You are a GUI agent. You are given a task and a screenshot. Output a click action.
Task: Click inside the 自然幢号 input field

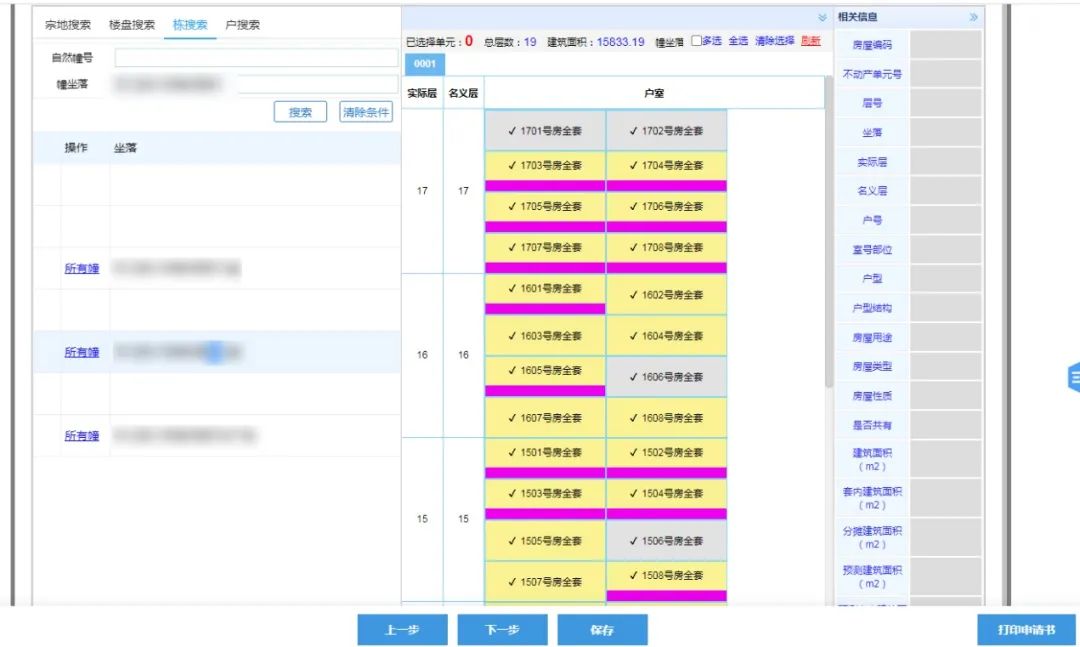(255, 58)
